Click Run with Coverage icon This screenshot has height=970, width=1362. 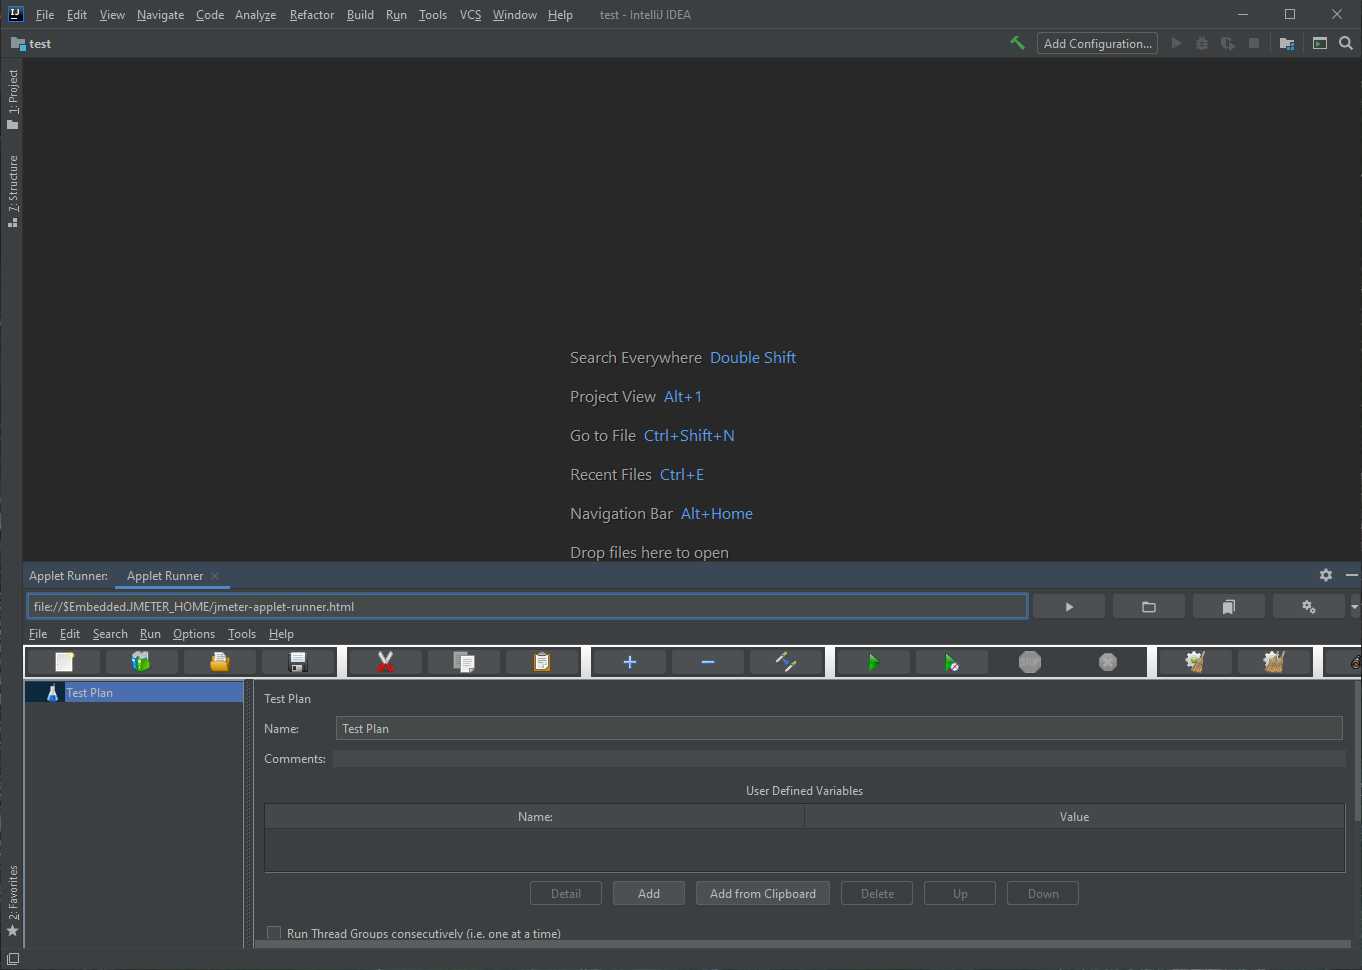click(1228, 43)
